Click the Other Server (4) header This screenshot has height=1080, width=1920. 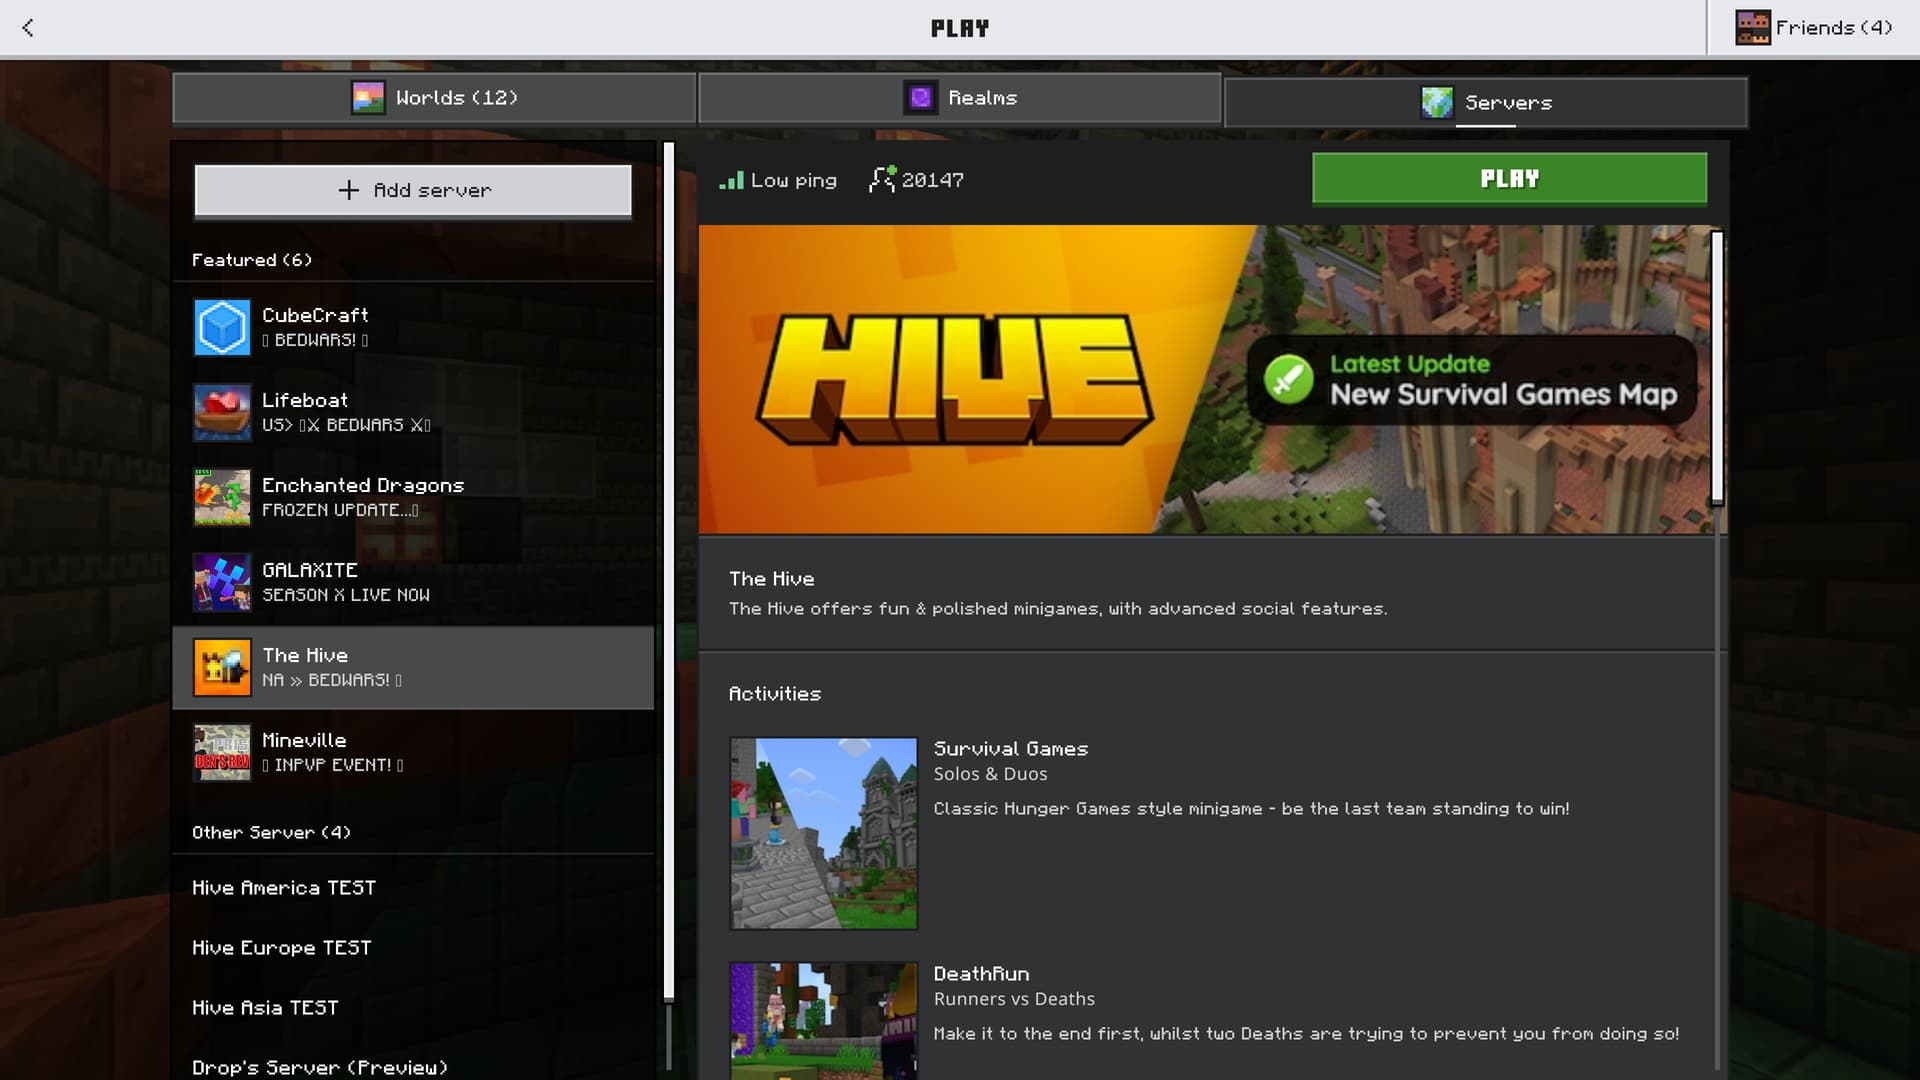tap(271, 832)
